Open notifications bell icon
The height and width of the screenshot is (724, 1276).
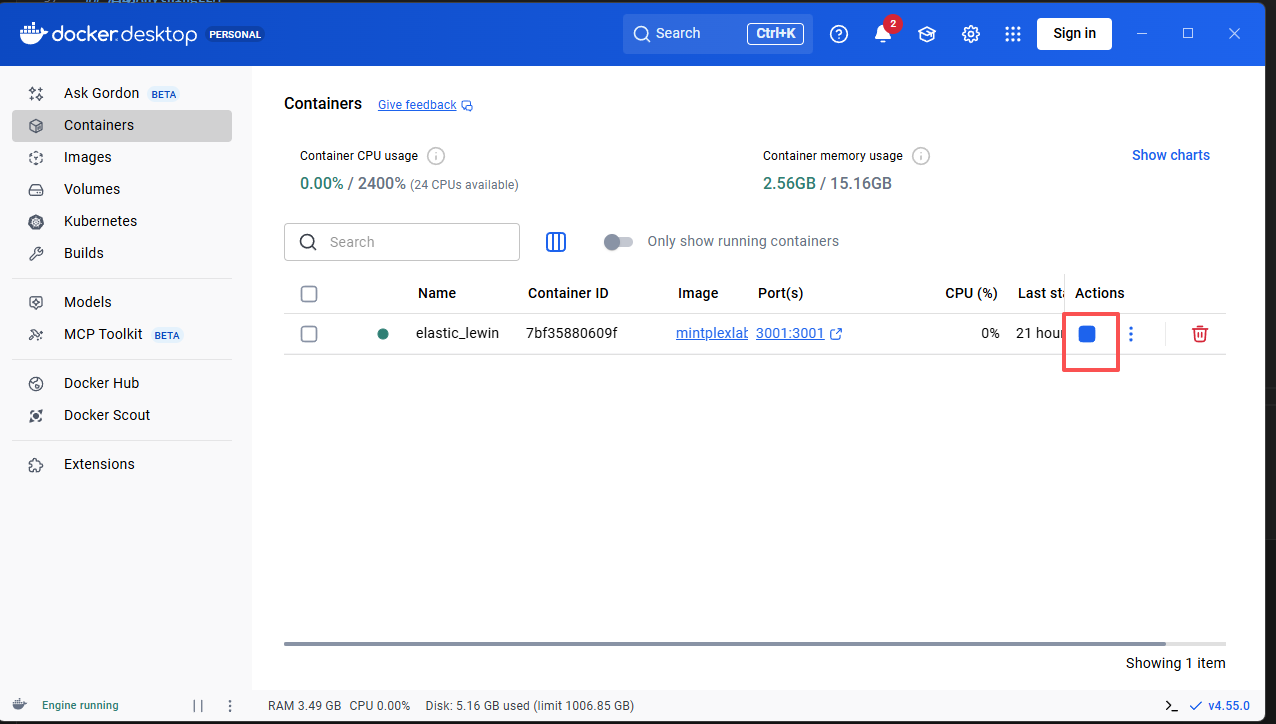click(x=882, y=34)
